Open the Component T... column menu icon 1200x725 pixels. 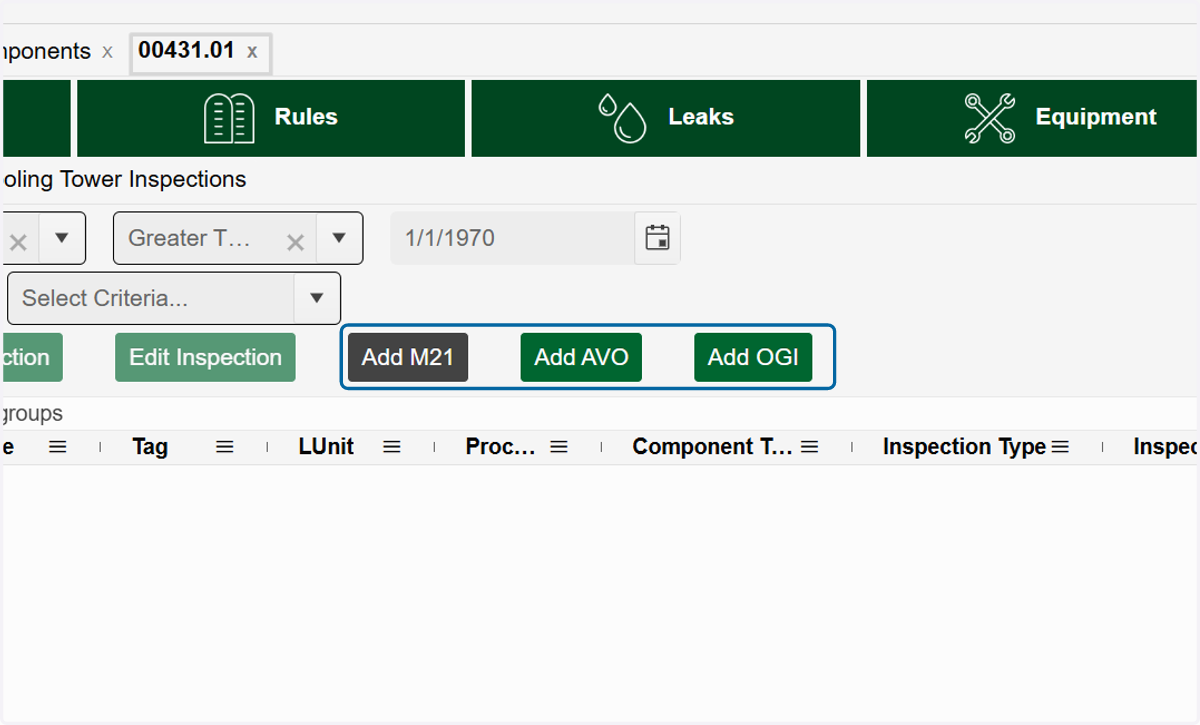coord(810,447)
